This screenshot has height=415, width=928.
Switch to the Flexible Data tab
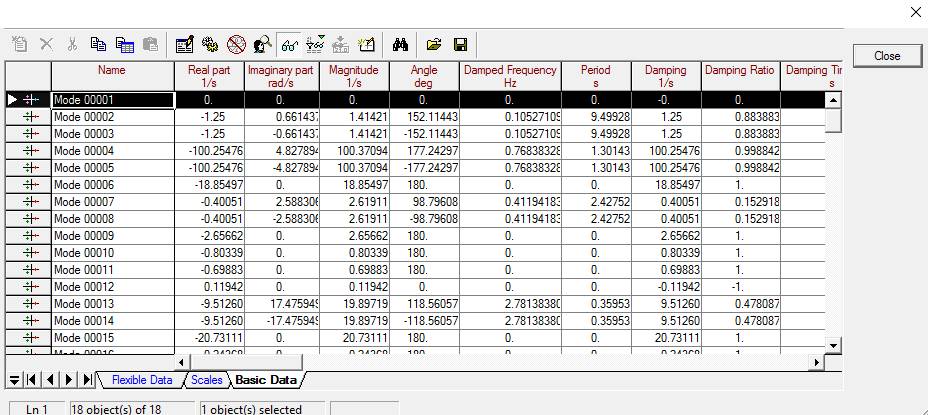tap(141, 380)
